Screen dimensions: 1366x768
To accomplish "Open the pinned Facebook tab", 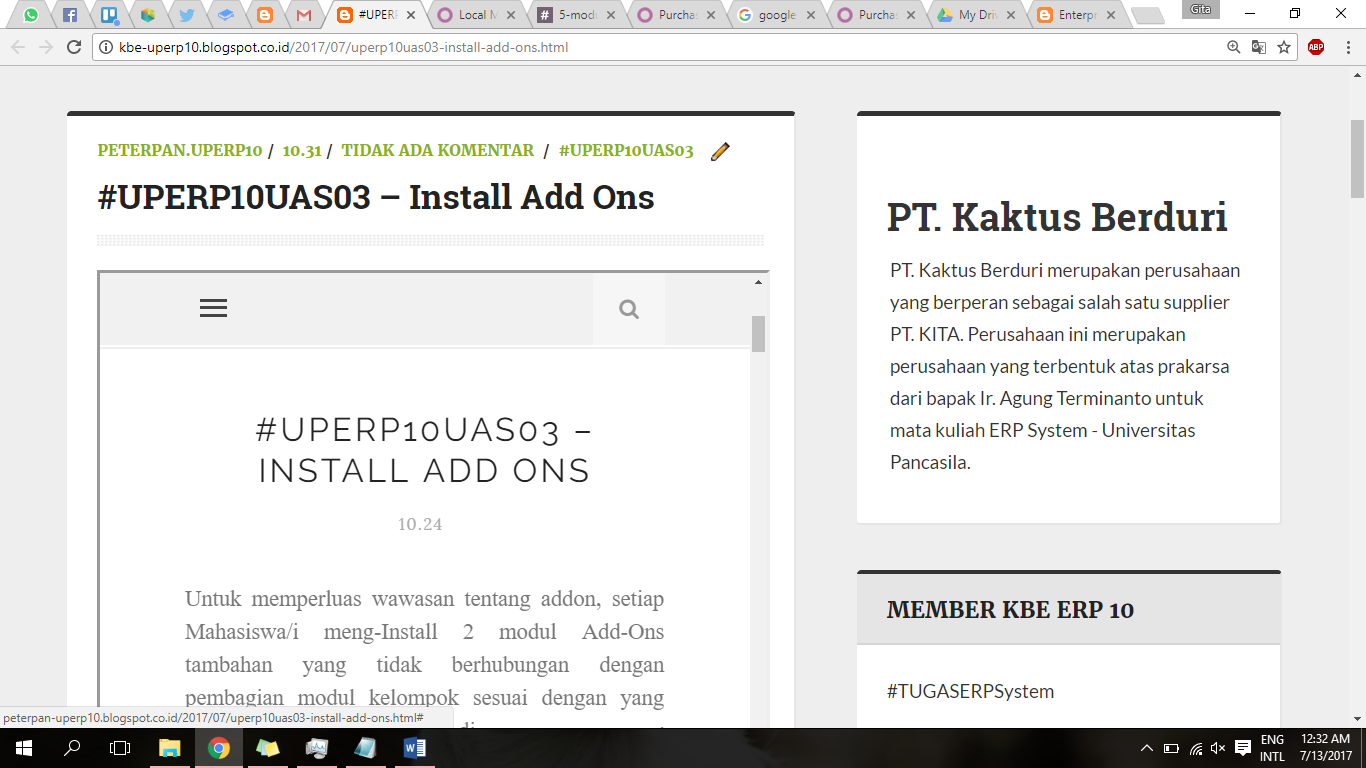I will [70, 15].
